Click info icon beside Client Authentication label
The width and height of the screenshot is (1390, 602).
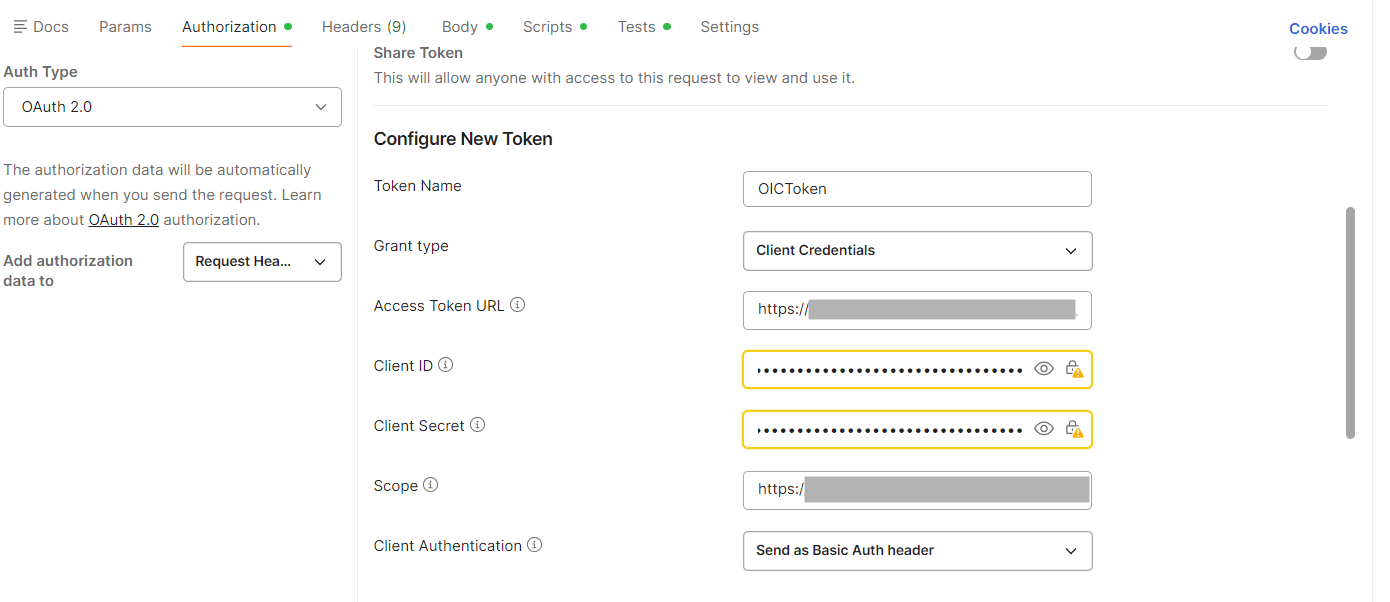[535, 546]
